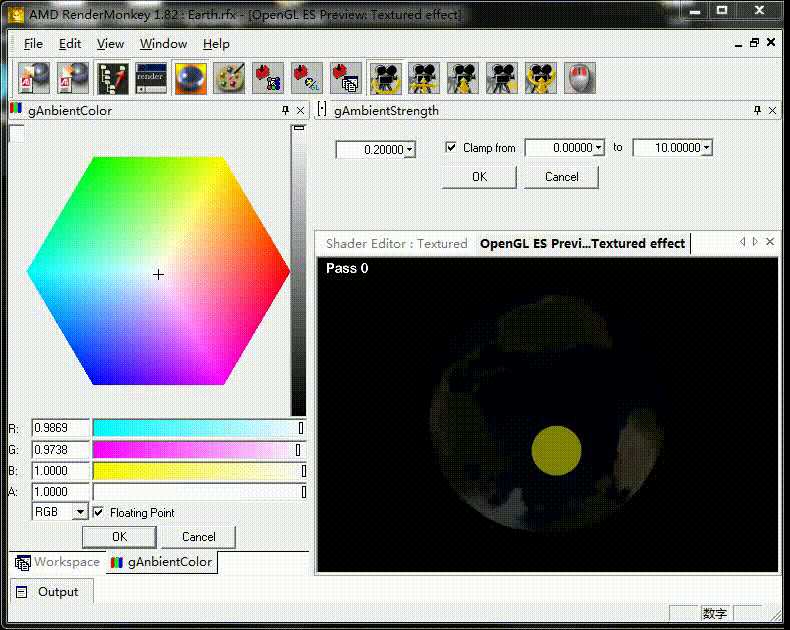Click OK in the gAmbientStrength panel
Viewport: 790px width, 630px height.
pos(479,177)
